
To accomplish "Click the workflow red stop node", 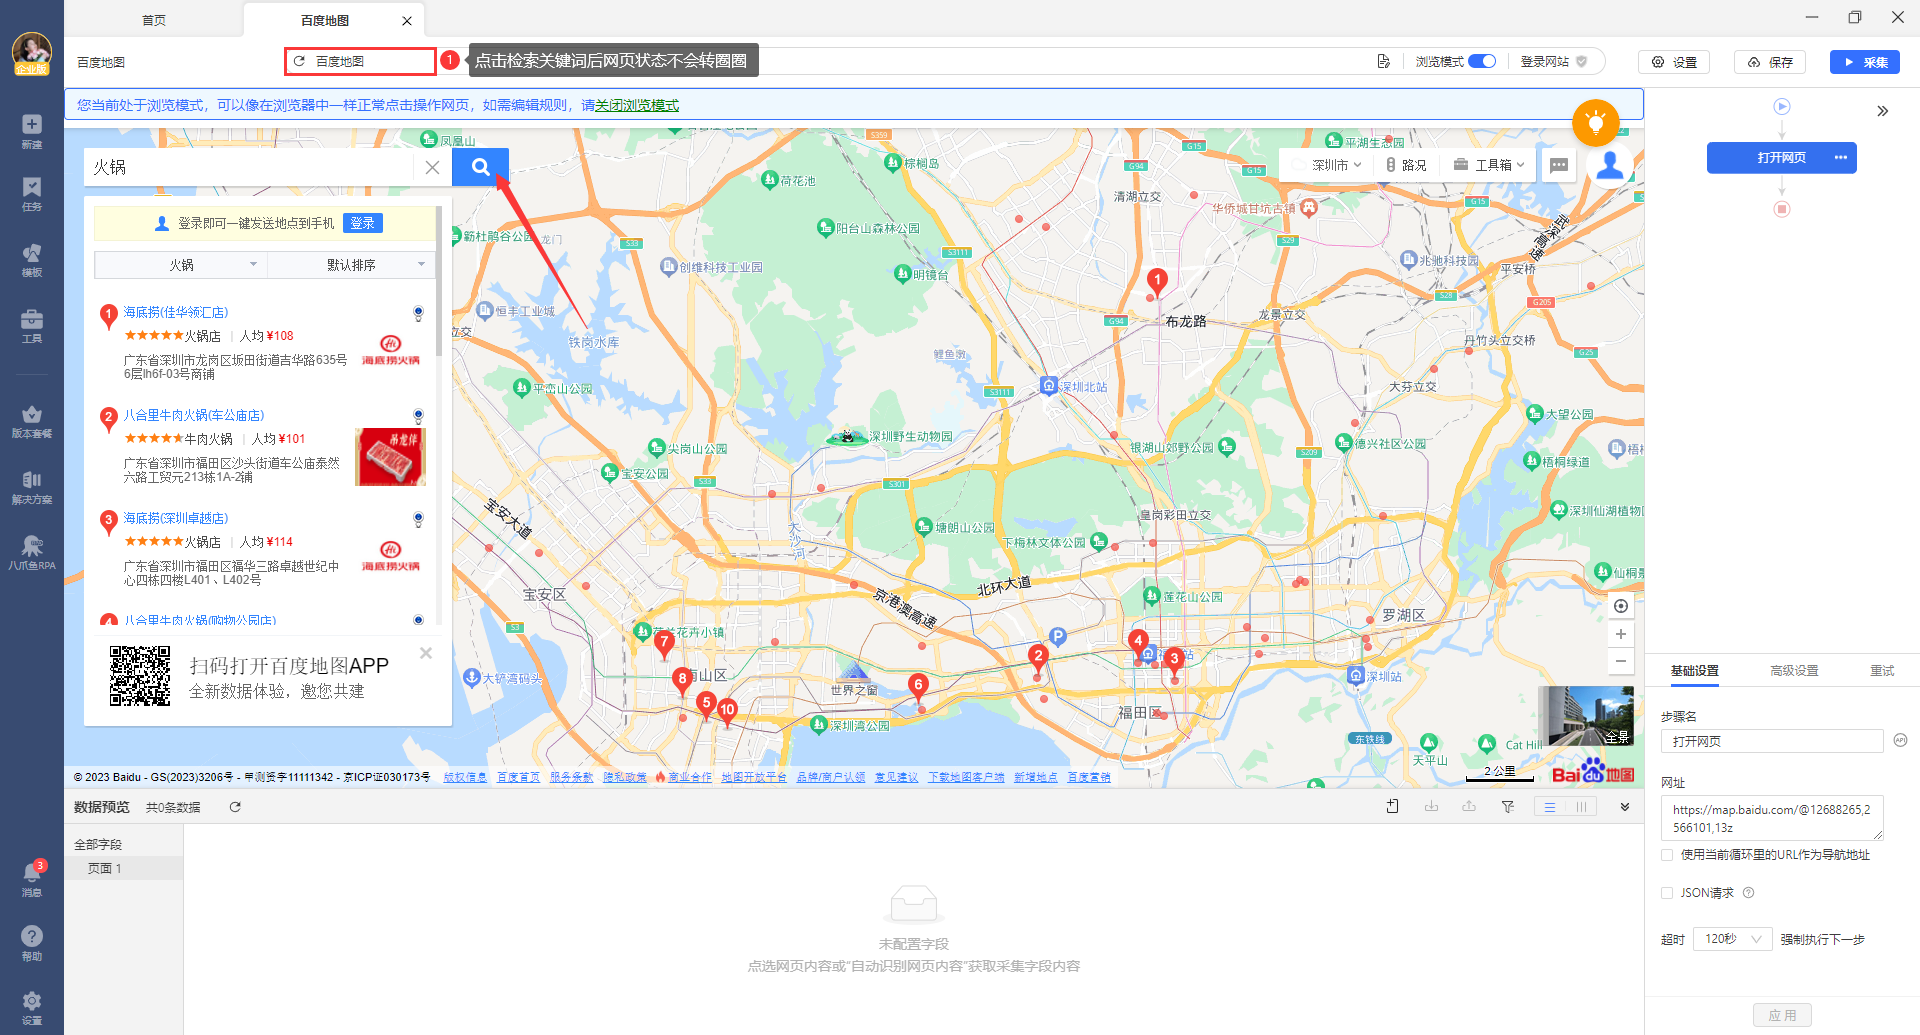I will (x=1782, y=209).
